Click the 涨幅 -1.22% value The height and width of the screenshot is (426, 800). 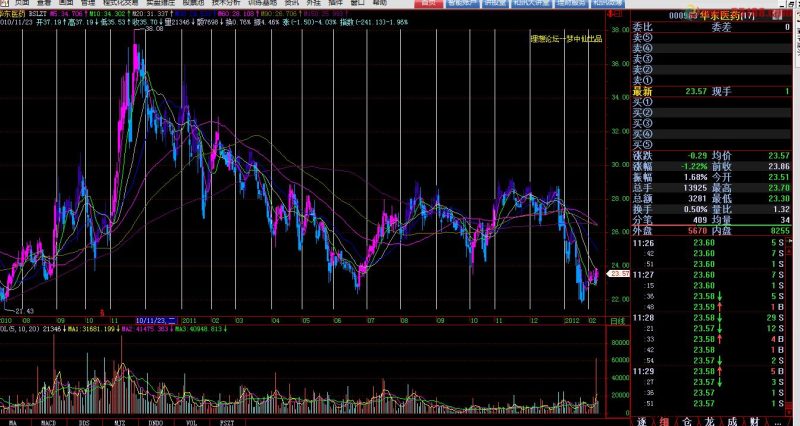(694, 166)
